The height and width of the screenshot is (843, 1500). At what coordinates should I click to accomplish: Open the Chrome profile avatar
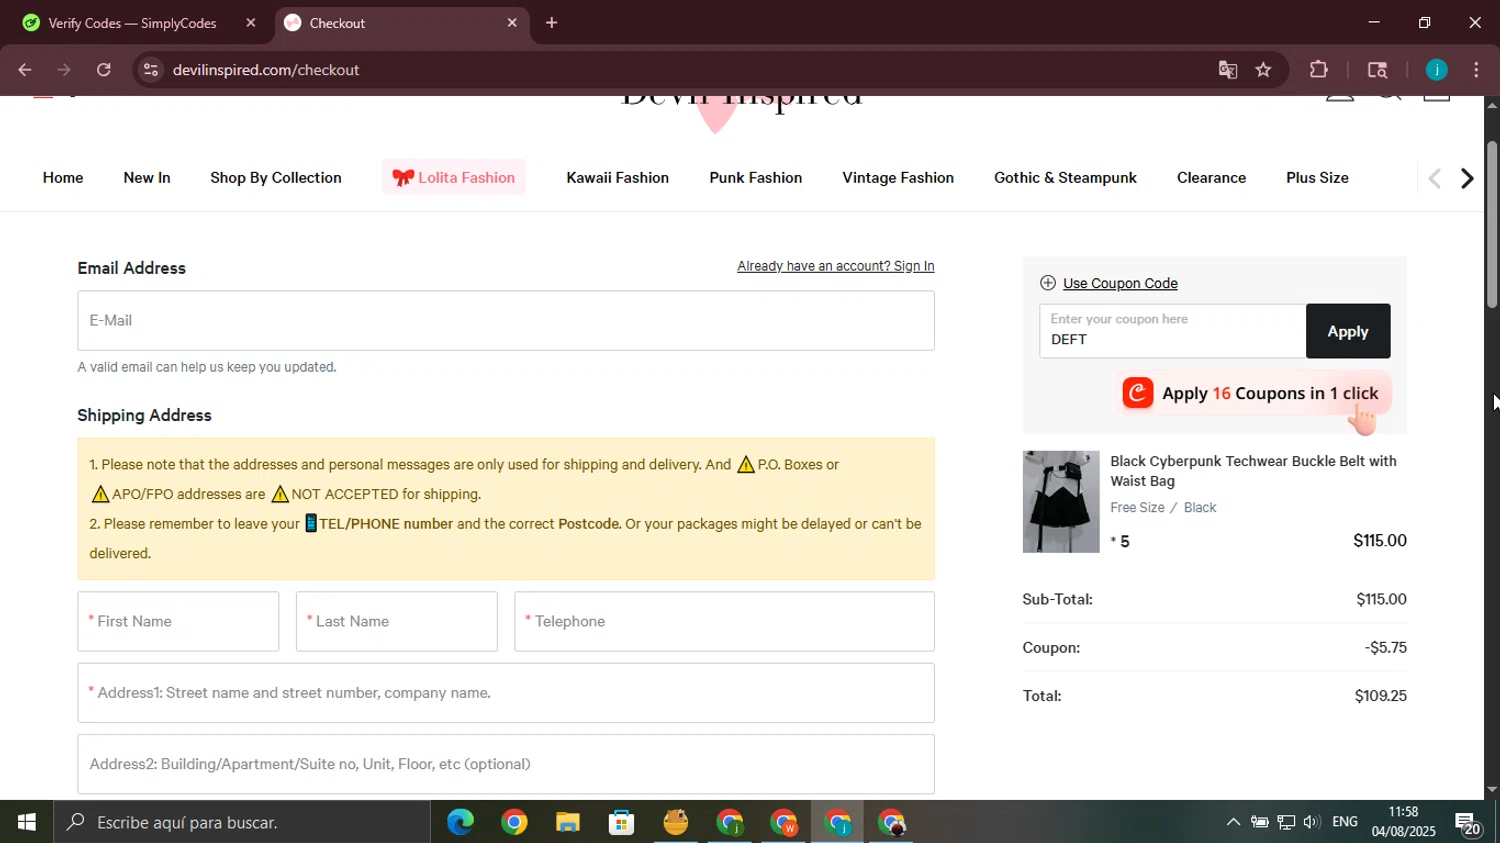pyautogui.click(x=1436, y=70)
